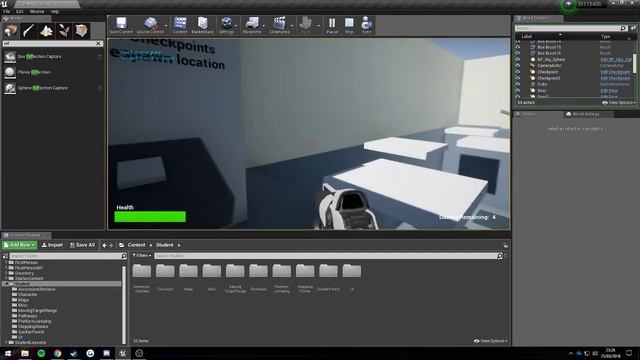This screenshot has width=640, height=360.
Task: Expand the Cinematics dropdown arrow
Action: (x=292, y=26)
